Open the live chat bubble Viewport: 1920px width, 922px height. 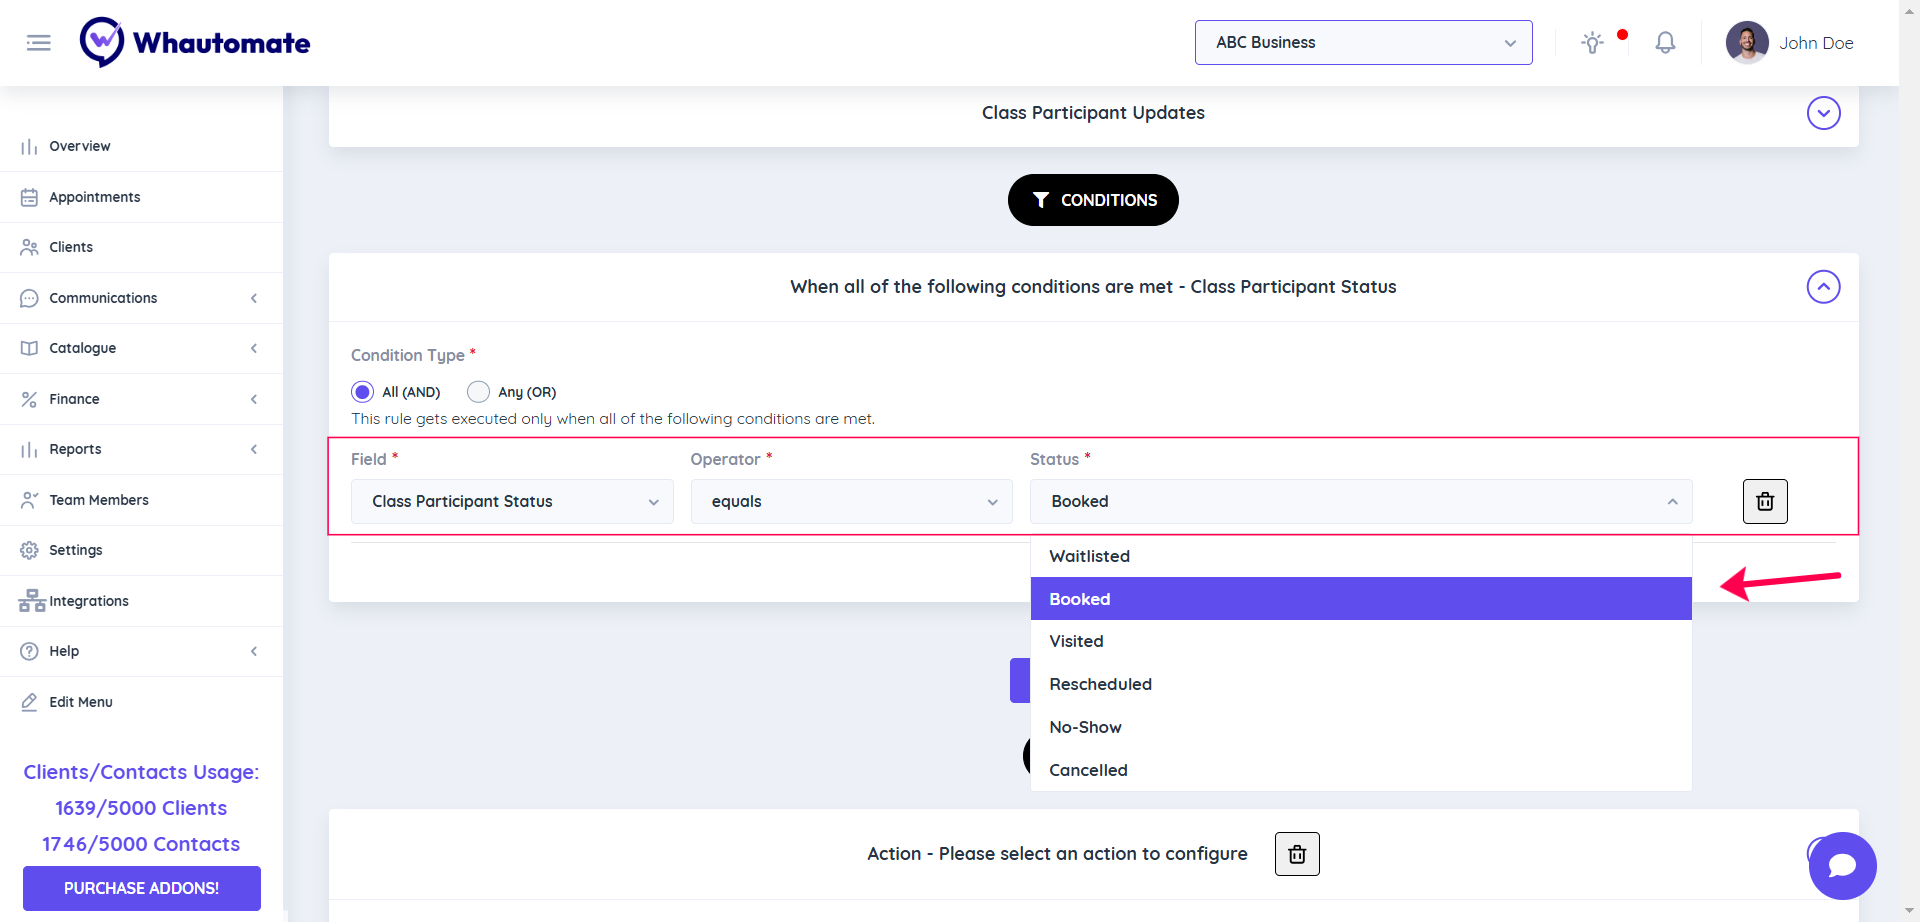pos(1842,866)
